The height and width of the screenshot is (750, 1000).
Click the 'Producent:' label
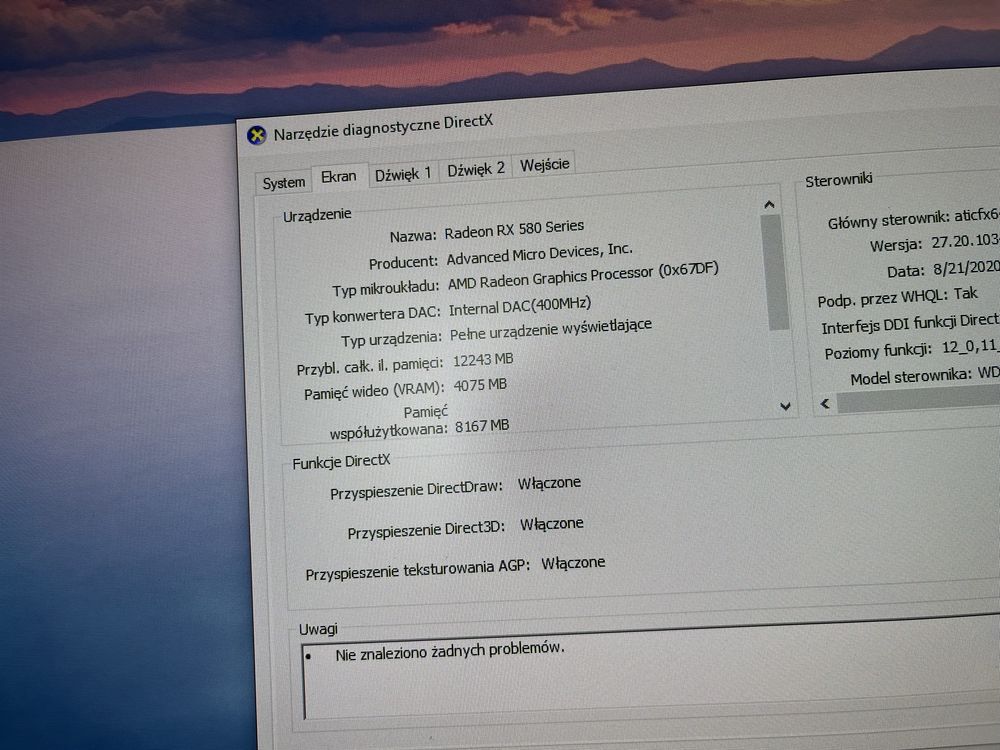click(403, 262)
